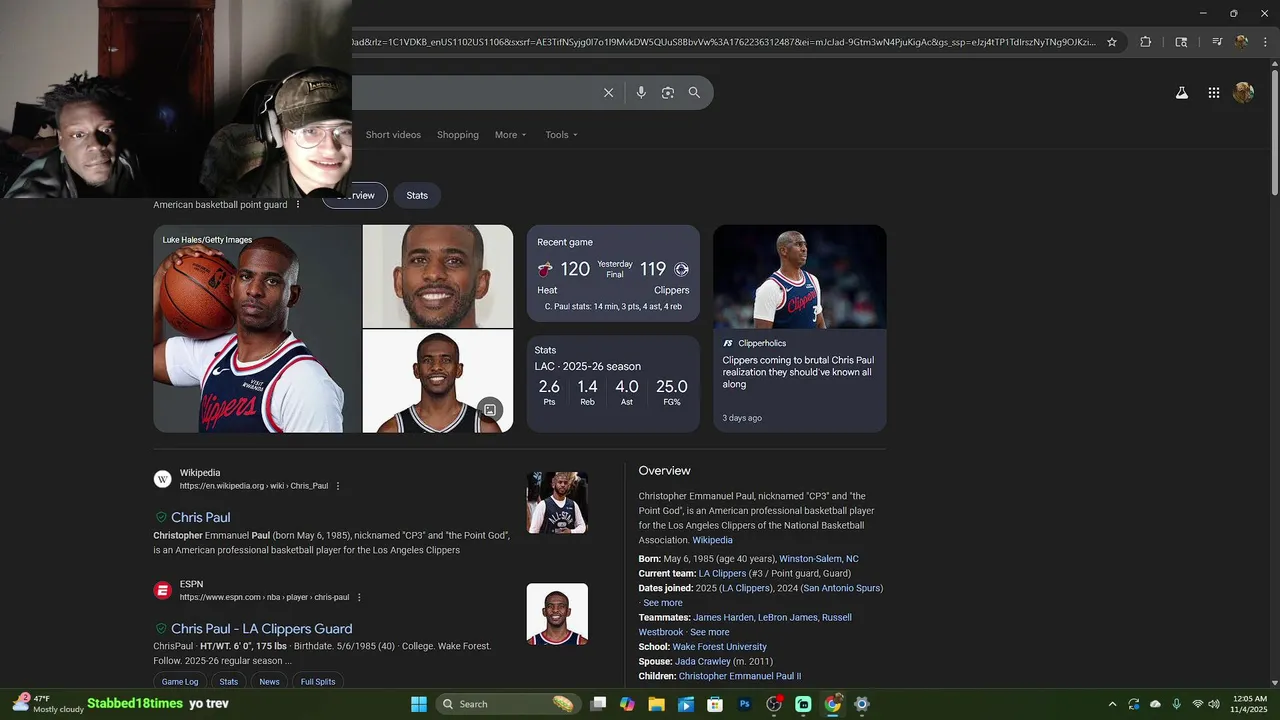Open the Chris Paul Wikipedia result
1280x720 pixels.
coord(200,517)
